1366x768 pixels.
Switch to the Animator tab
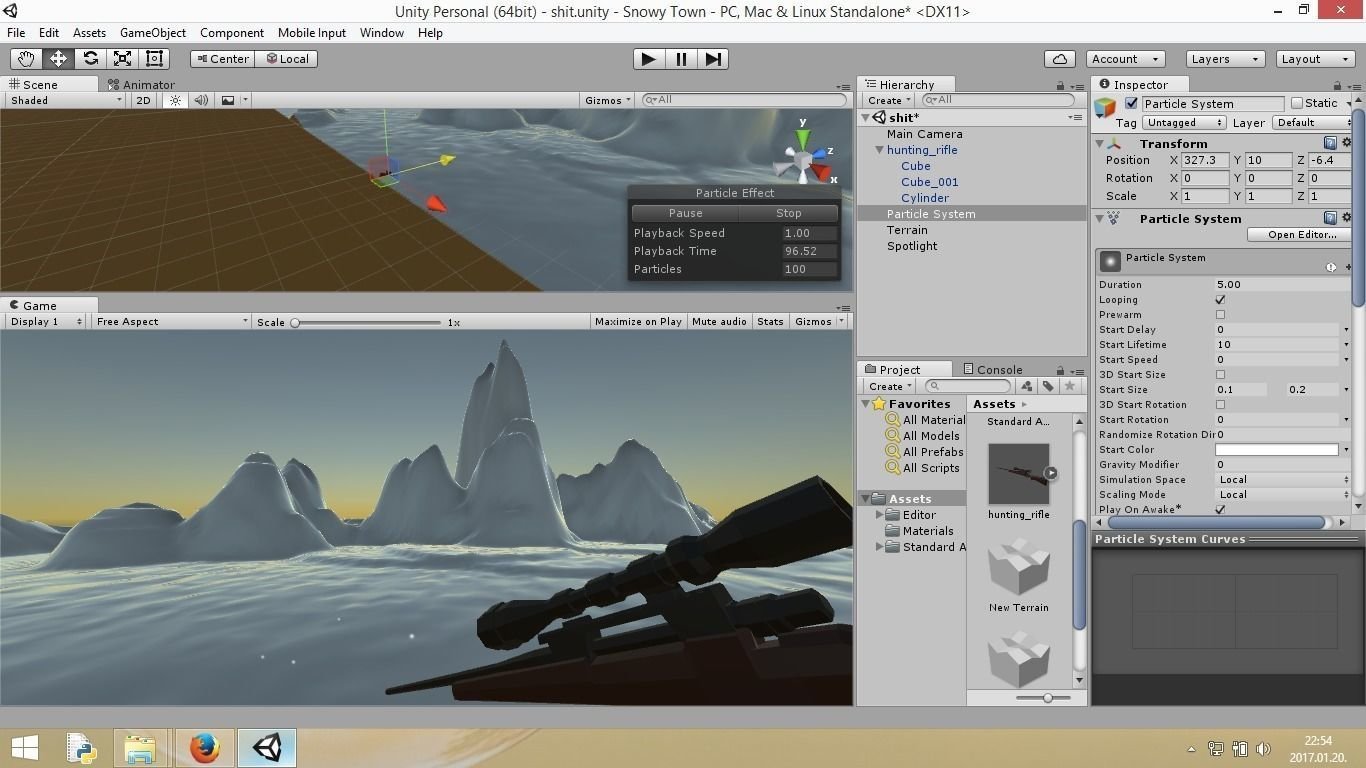pyautogui.click(x=141, y=85)
